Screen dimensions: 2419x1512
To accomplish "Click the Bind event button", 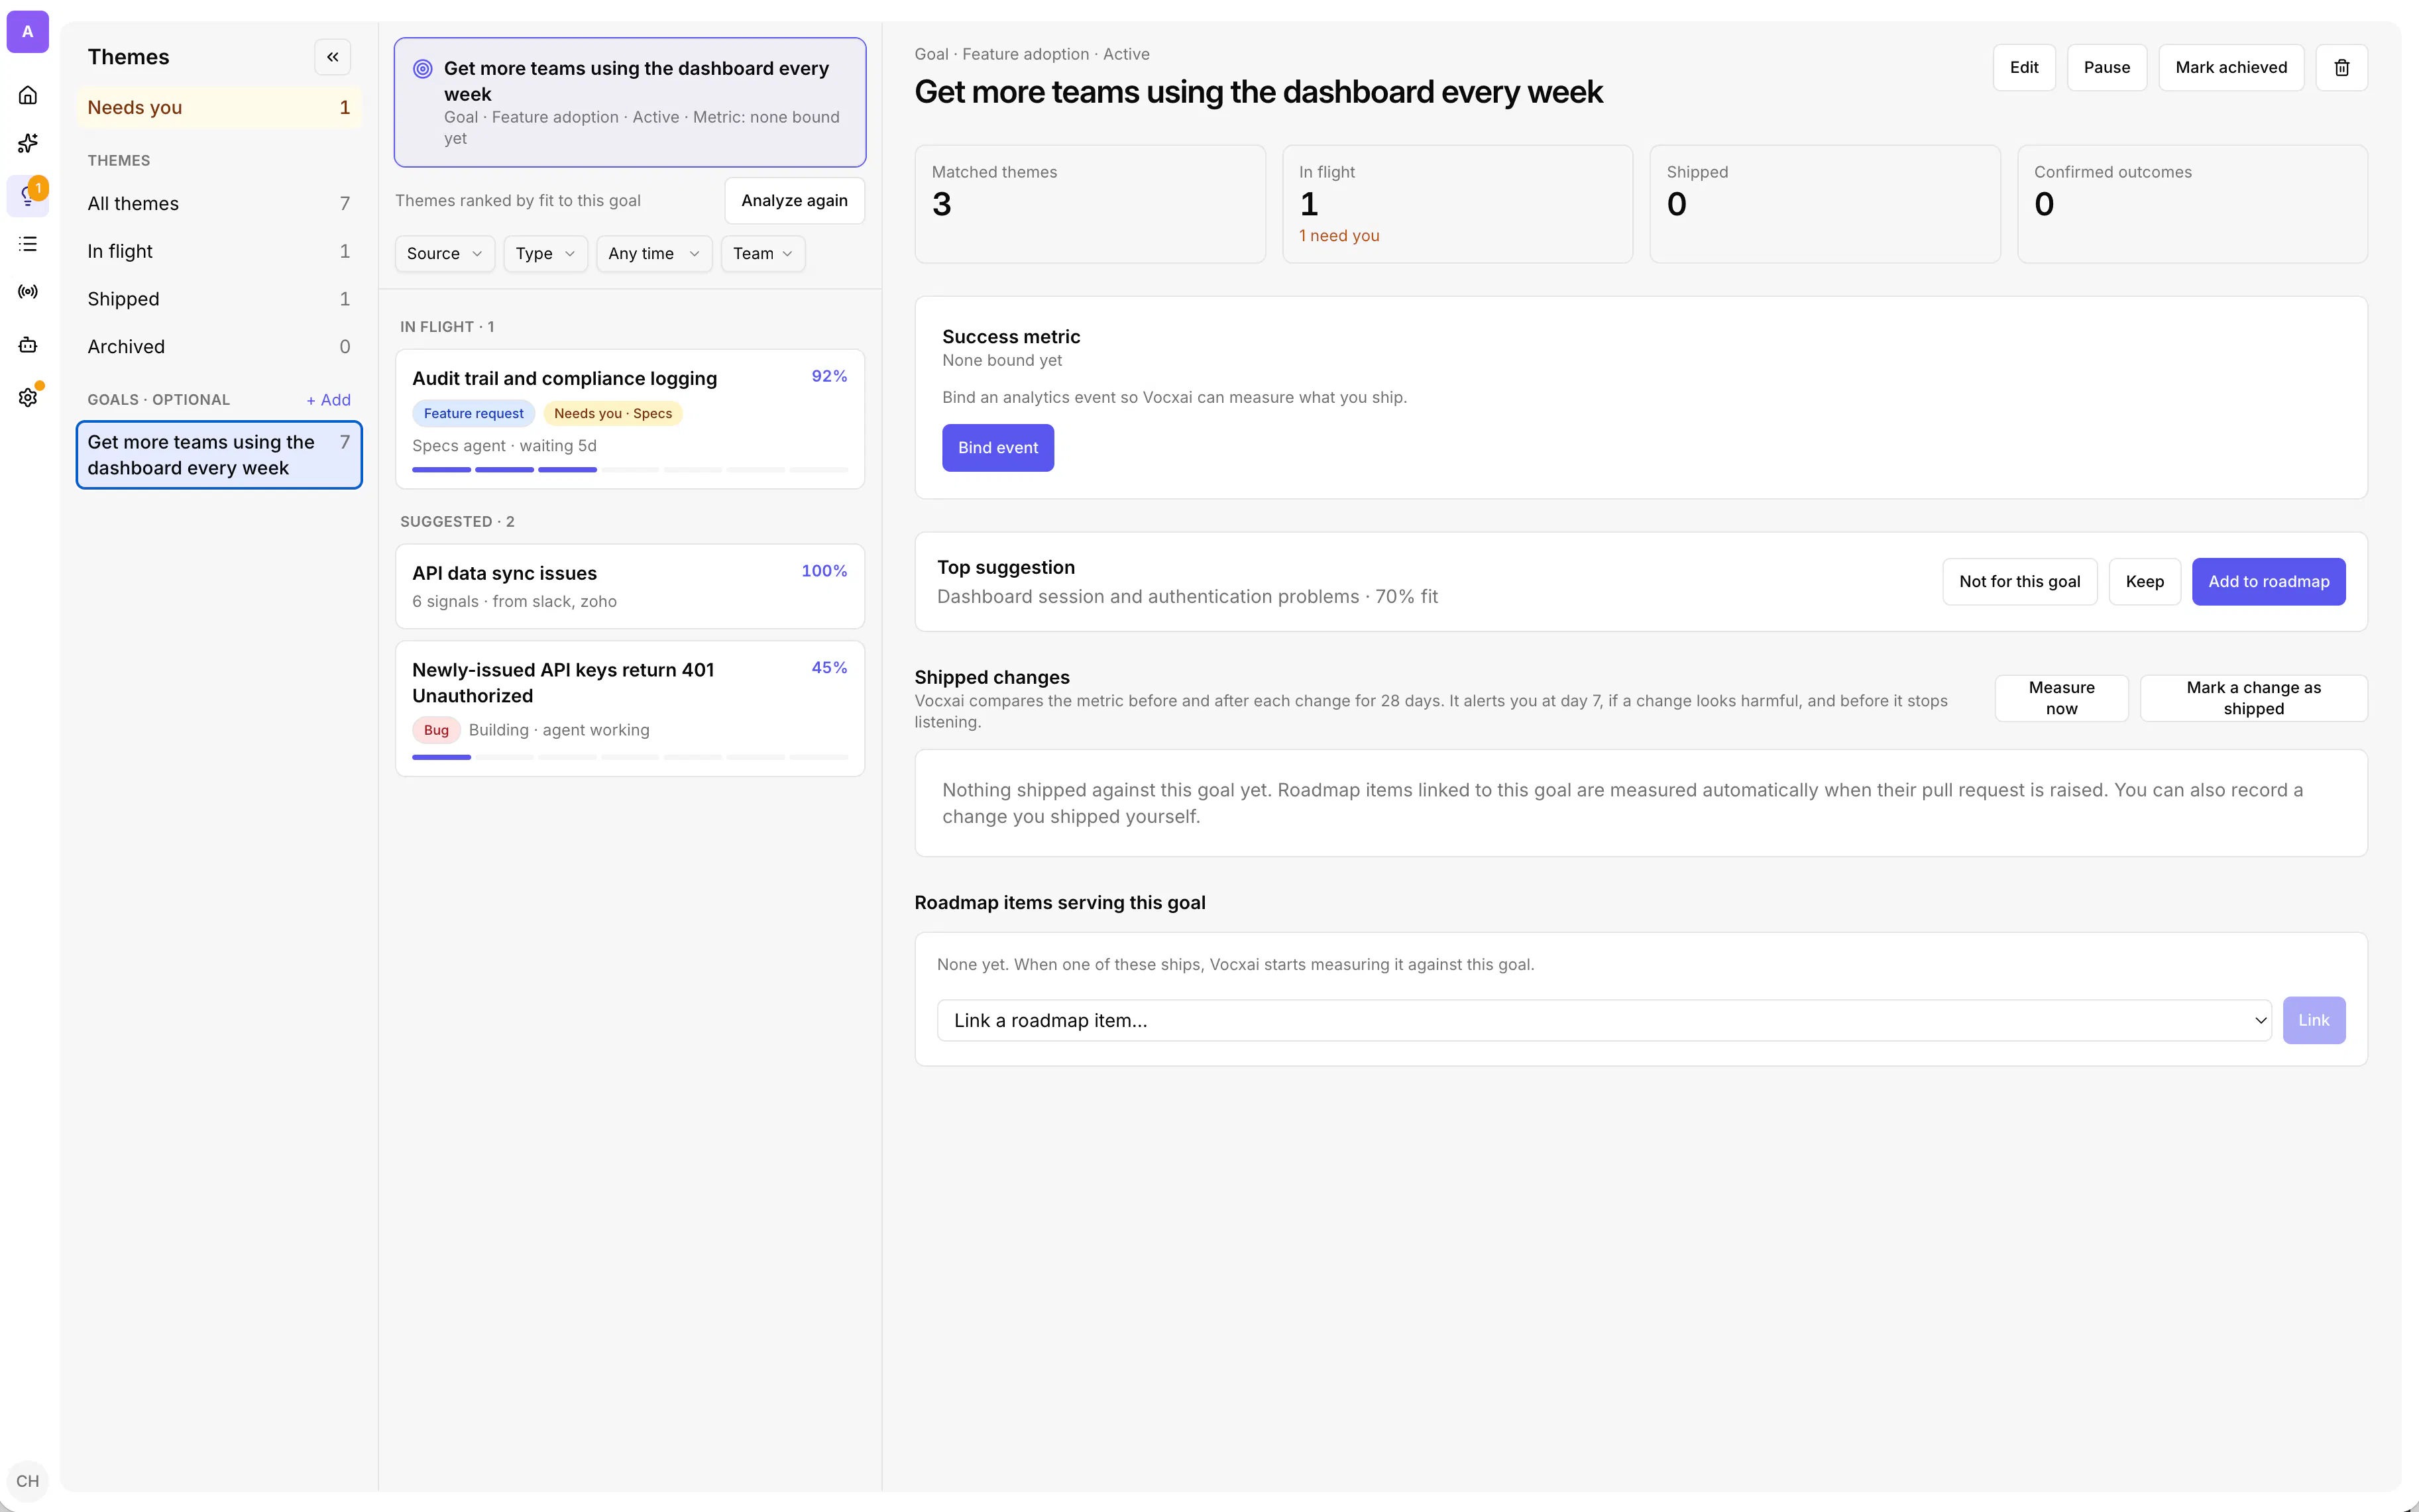I will [x=998, y=448].
